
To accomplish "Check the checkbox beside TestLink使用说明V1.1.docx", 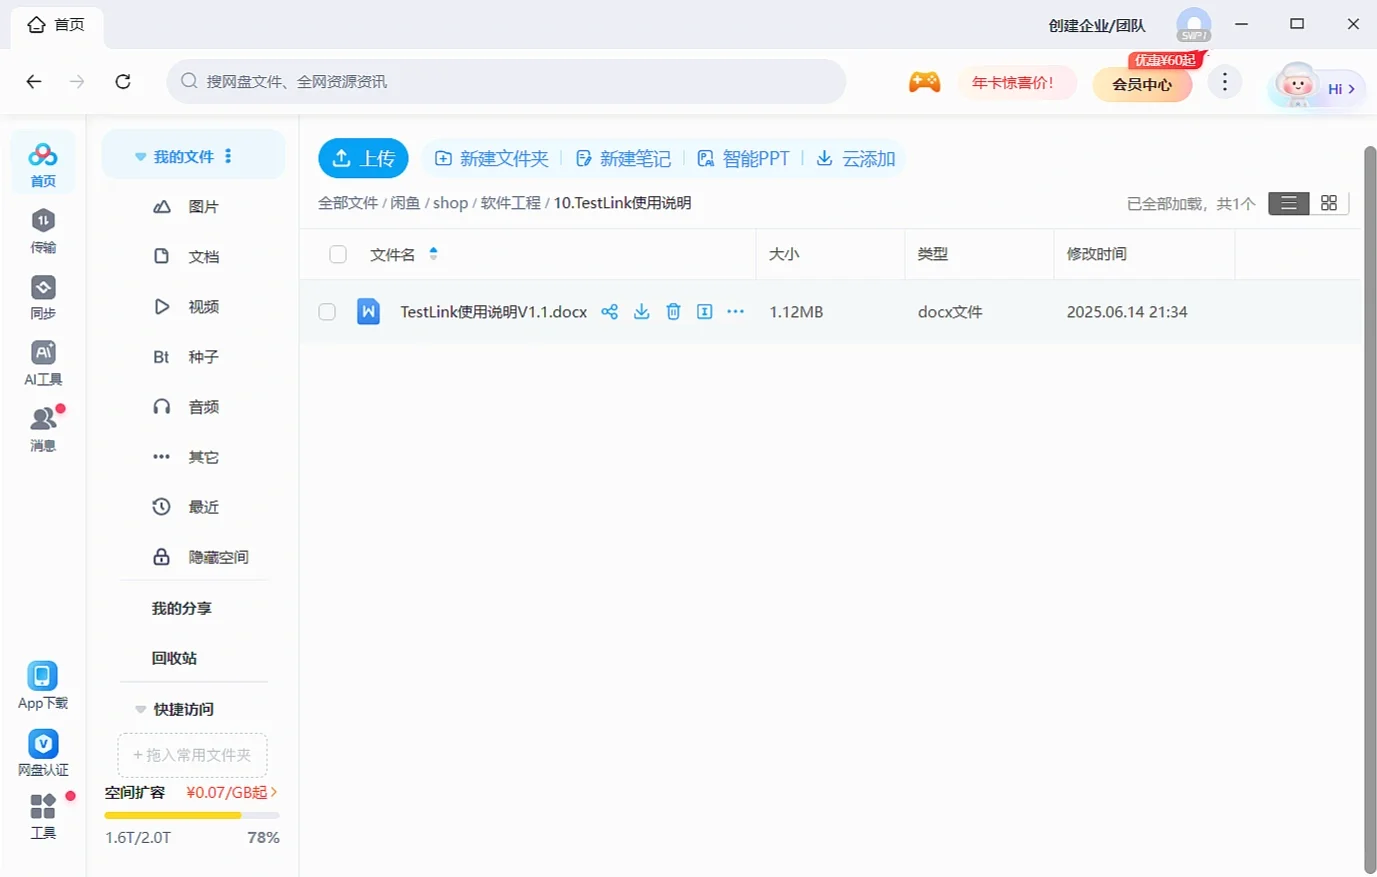I will [x=327, y=311].
